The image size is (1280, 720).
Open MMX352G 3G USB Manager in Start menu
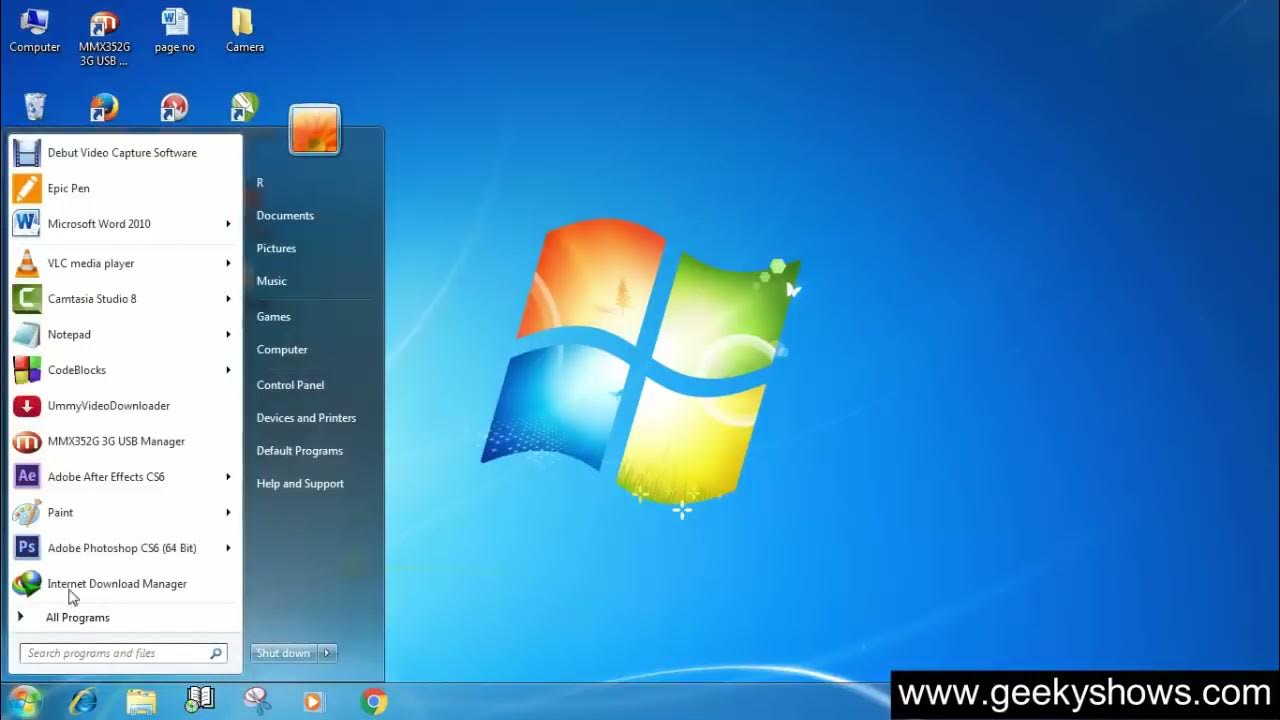click(x=124, y=441)
